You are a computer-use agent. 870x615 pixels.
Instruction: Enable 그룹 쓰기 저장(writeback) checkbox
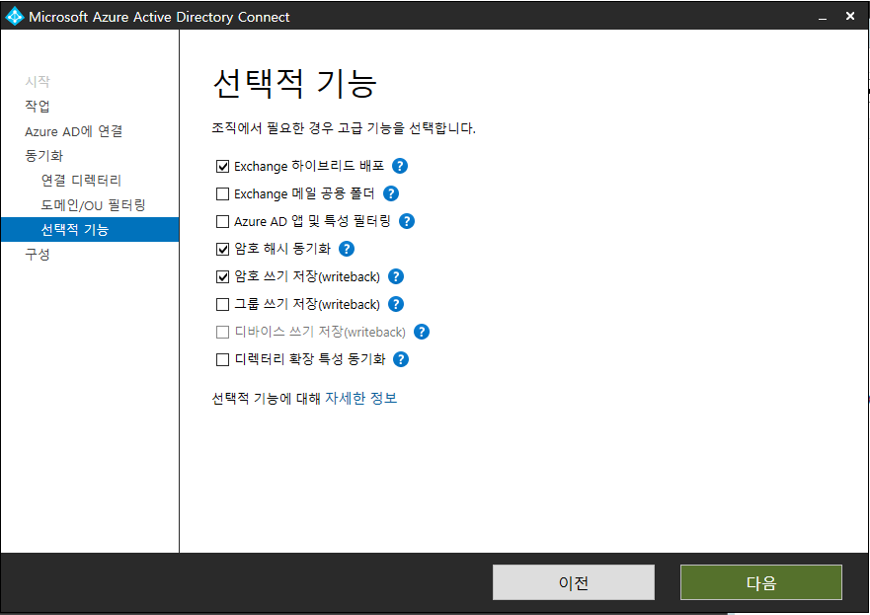coord(222,304)
